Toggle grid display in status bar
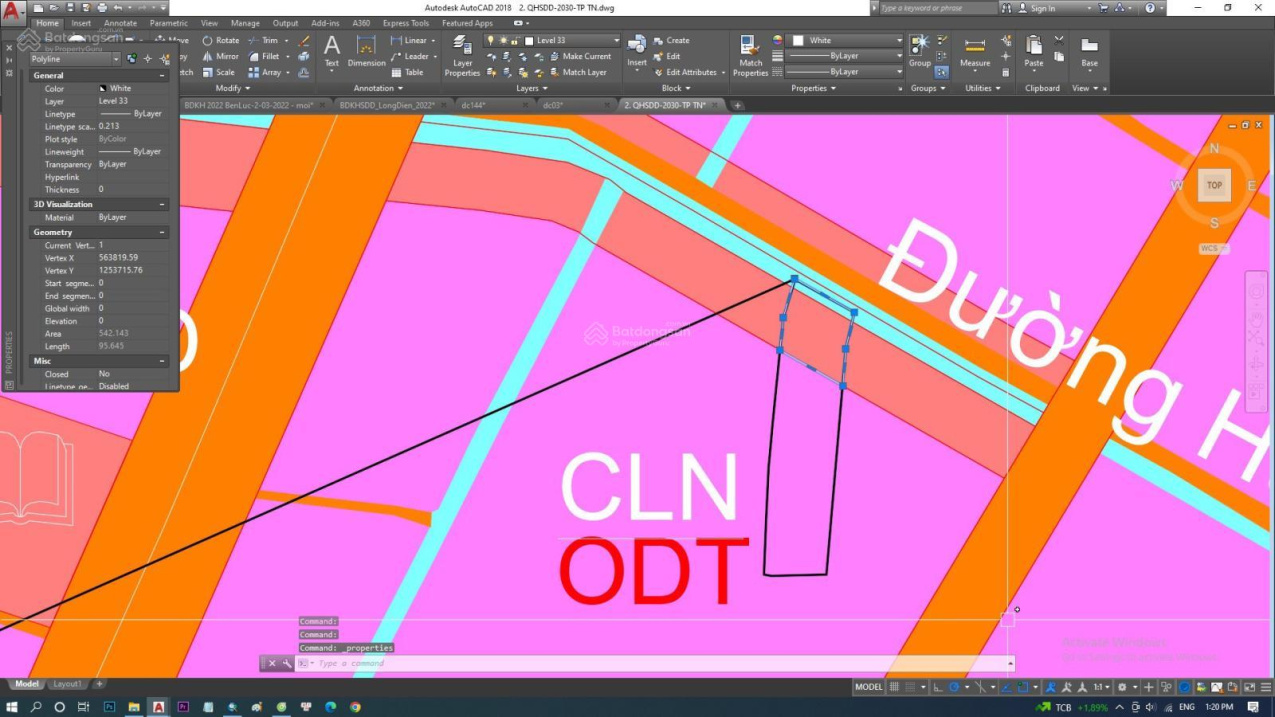The width and height of the screenshot is (1275, 717). [894, 687]
